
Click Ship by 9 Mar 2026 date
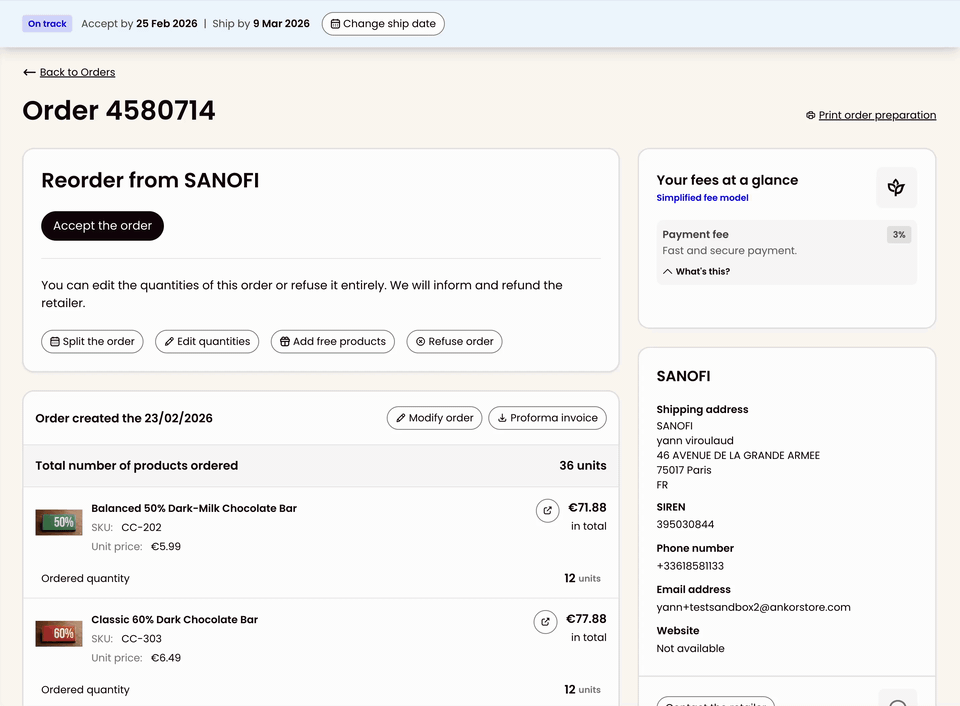(281, 24)
